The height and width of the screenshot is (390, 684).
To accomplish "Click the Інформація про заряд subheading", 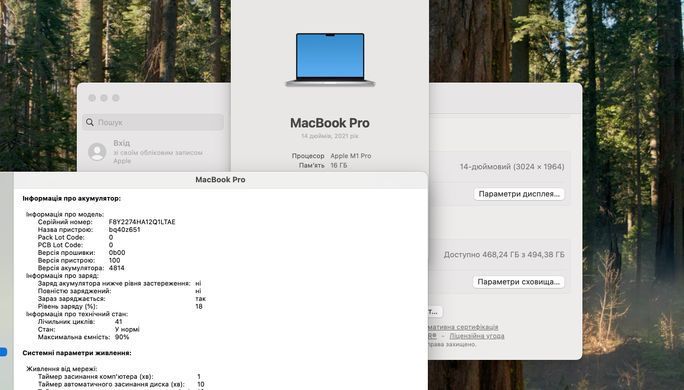I will click(x=62, y=276).
